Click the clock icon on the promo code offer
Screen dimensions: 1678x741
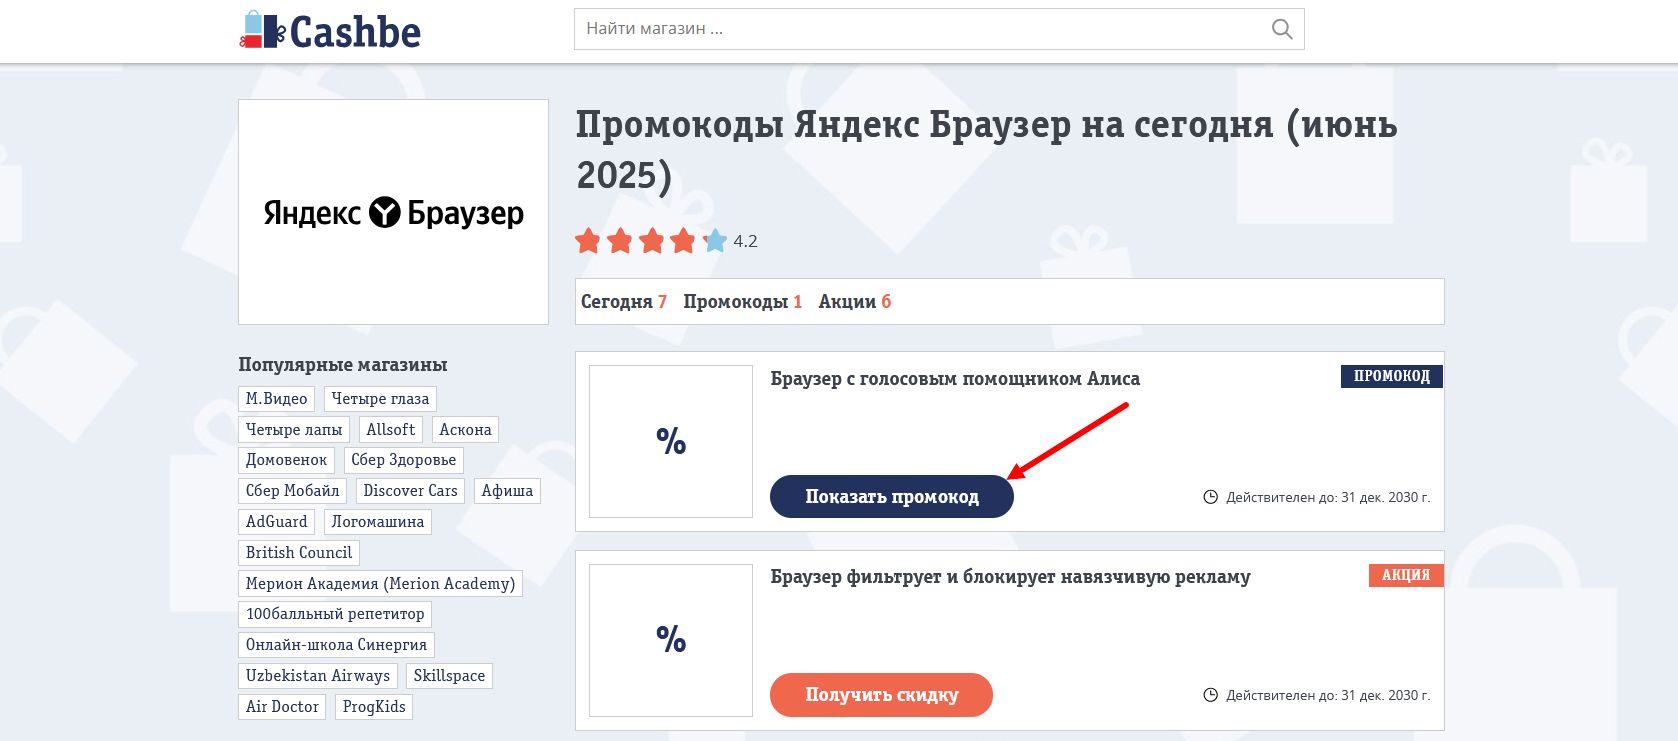1210,497
